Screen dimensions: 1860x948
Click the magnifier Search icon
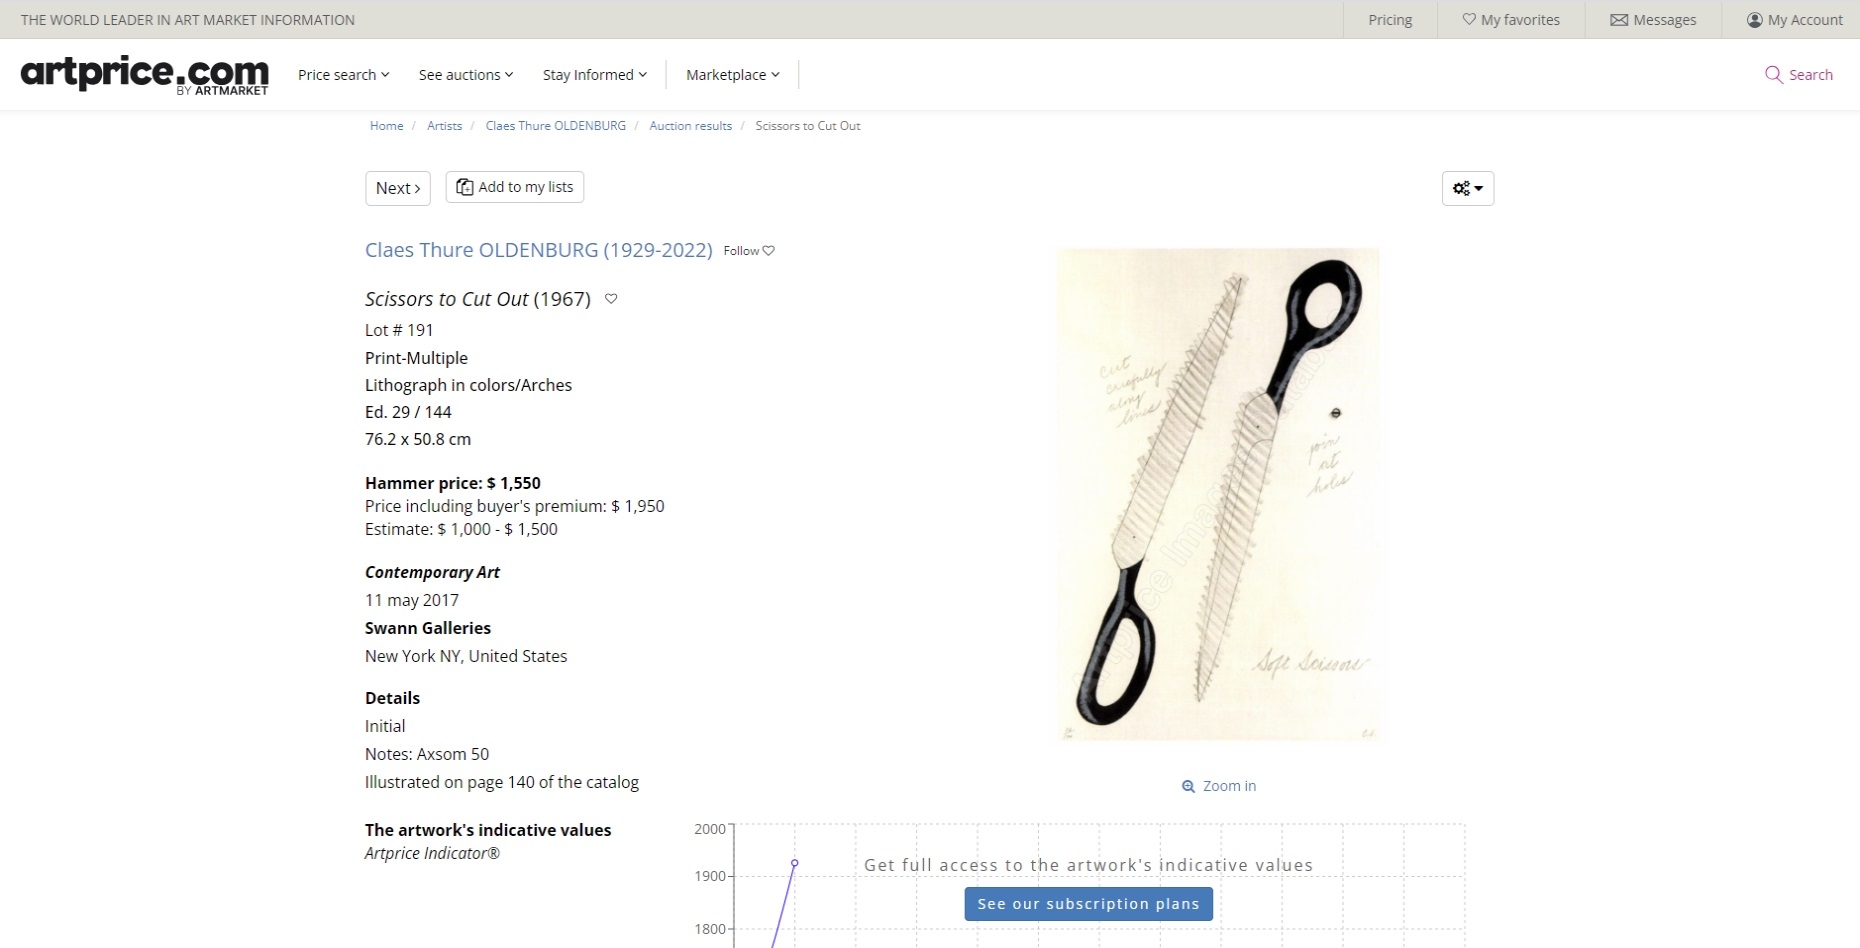click(x=1773, y=75)
